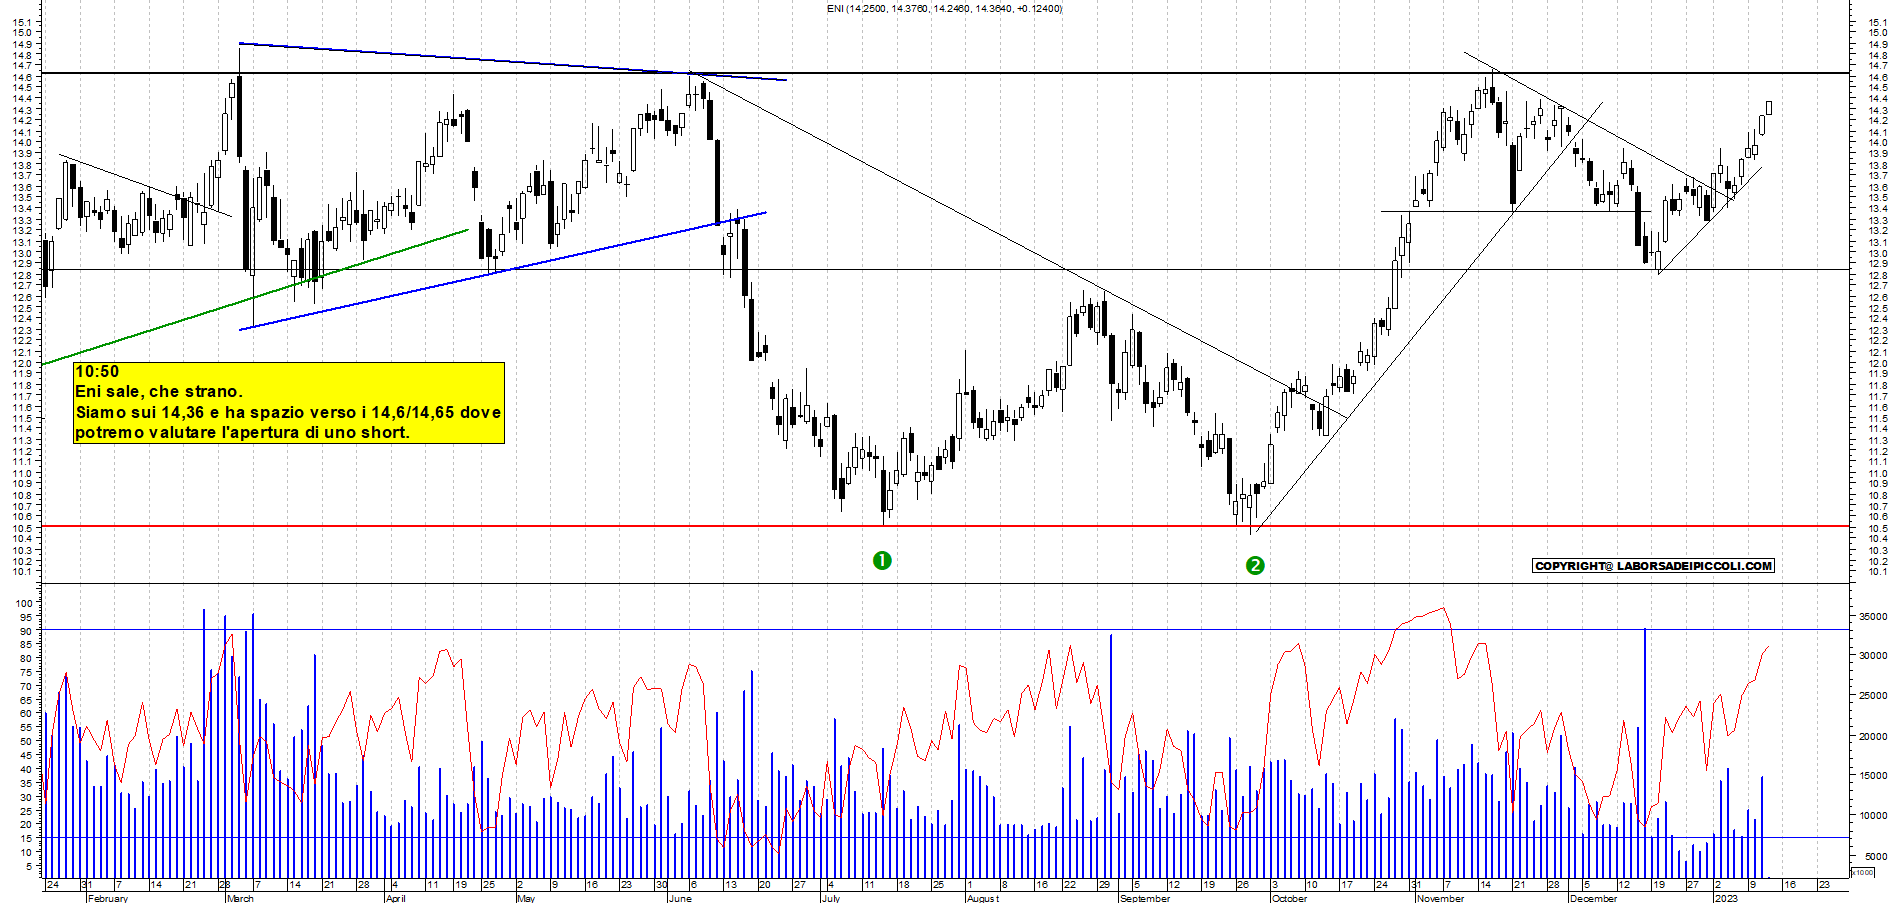Click the 2023 year label
The height and width of the screenshot is (903, 1890).
pos(1726,898)
